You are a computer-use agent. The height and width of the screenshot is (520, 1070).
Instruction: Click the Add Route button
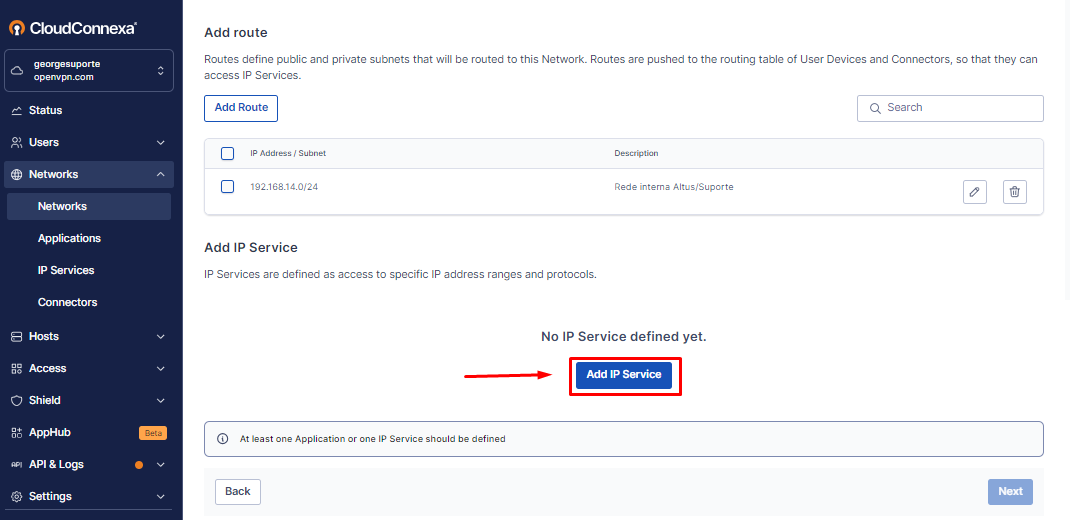tap(241, 108)
